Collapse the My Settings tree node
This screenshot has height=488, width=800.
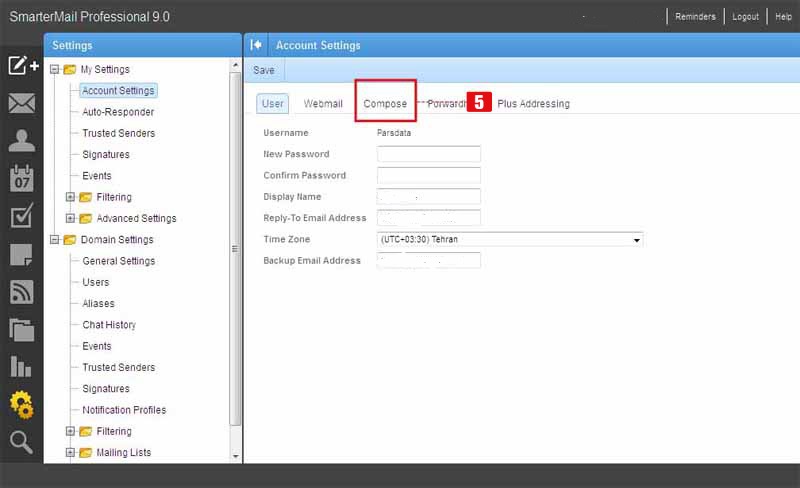coord(55,70)
